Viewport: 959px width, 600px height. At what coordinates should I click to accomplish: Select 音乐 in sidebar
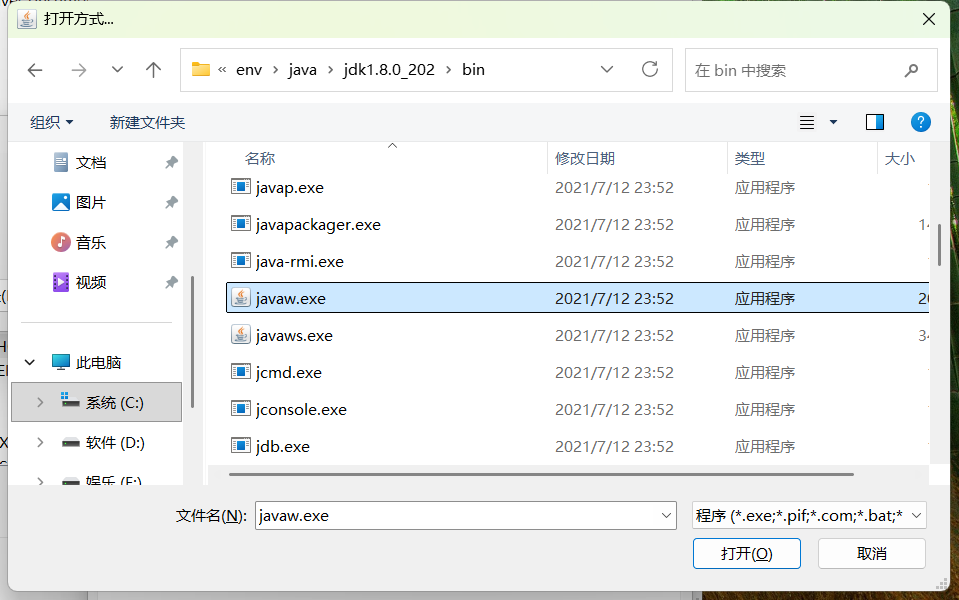(x=91, y=243)
